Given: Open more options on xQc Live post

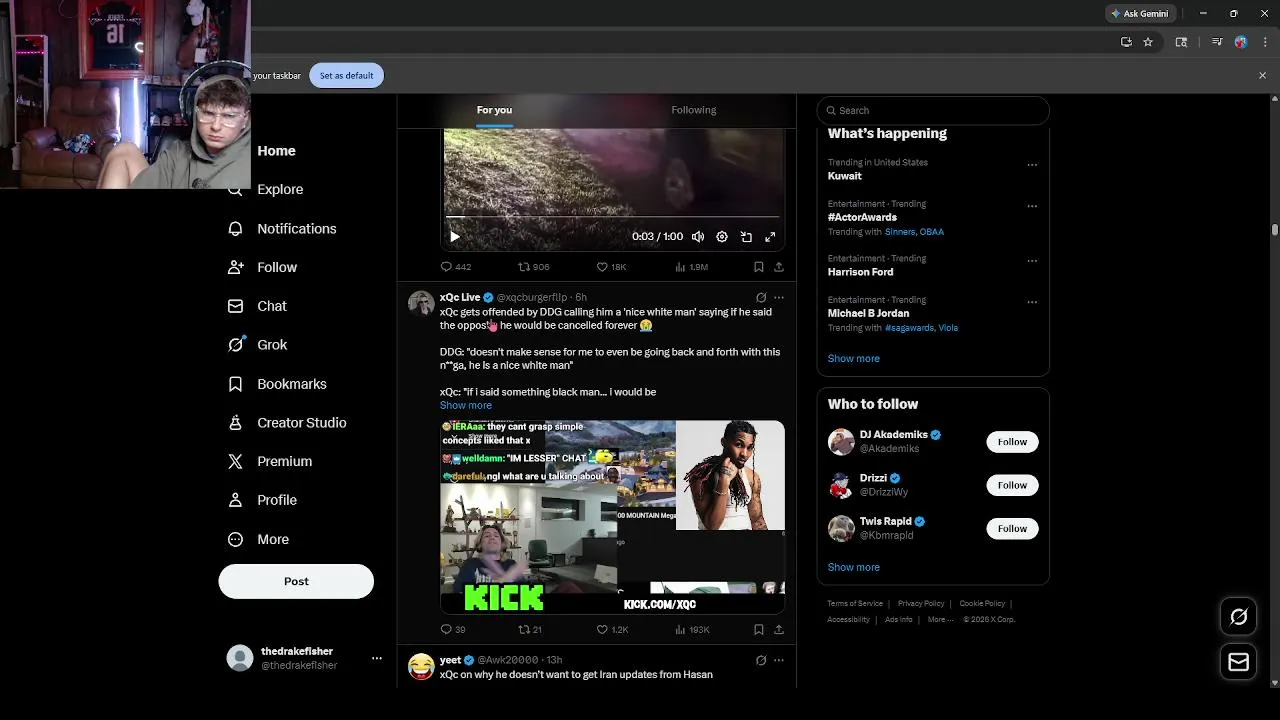Looking at the screenshot, I should [x=779, y=298].
